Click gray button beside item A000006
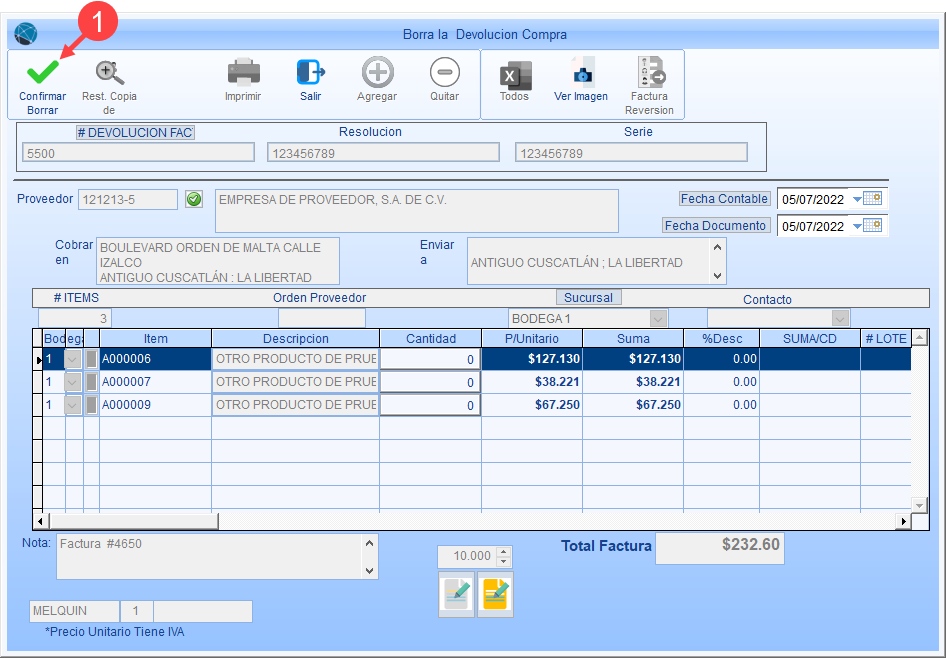The height and width of the screenshot is (658, 946). click(91, 359)
